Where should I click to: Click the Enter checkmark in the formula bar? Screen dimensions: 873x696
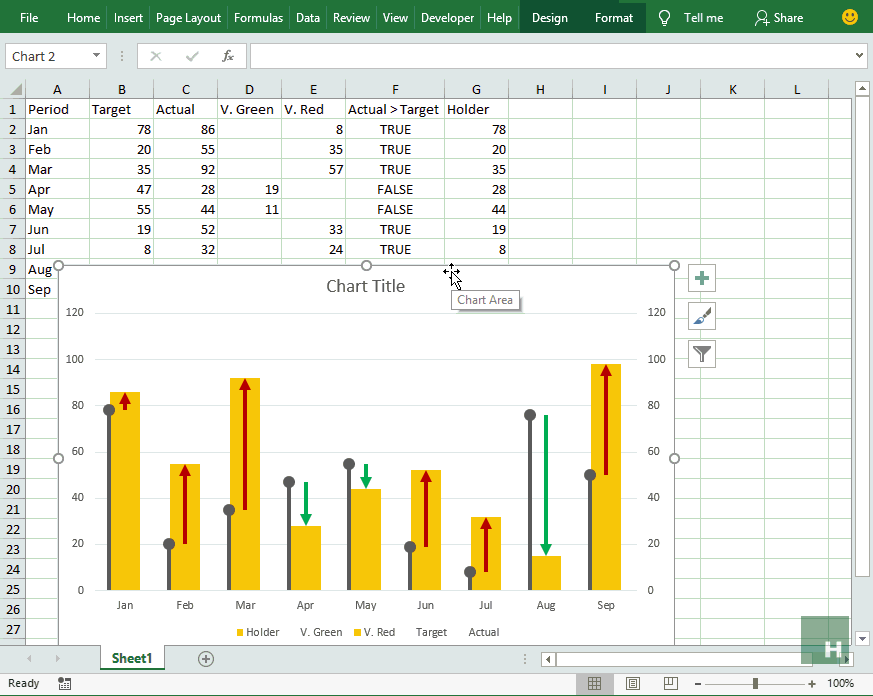tap(192, 56)
